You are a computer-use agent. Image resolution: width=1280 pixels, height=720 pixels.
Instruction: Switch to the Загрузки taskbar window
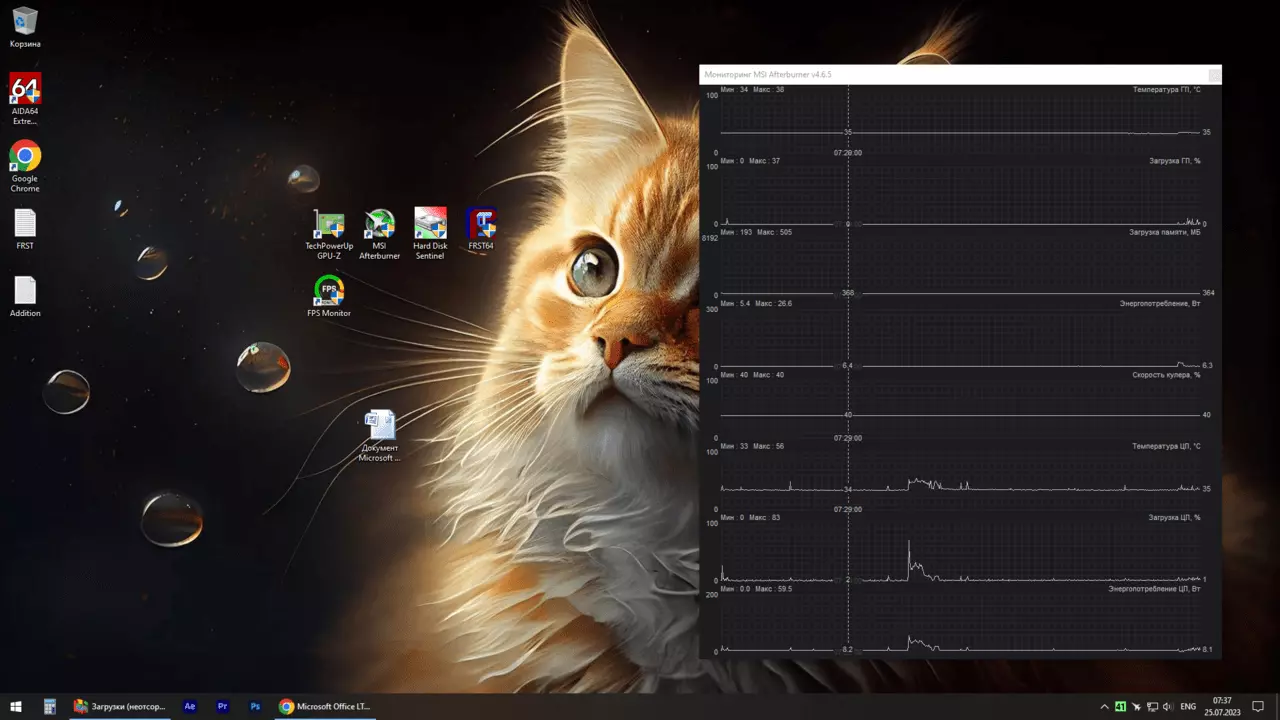[x=120, y=706]
